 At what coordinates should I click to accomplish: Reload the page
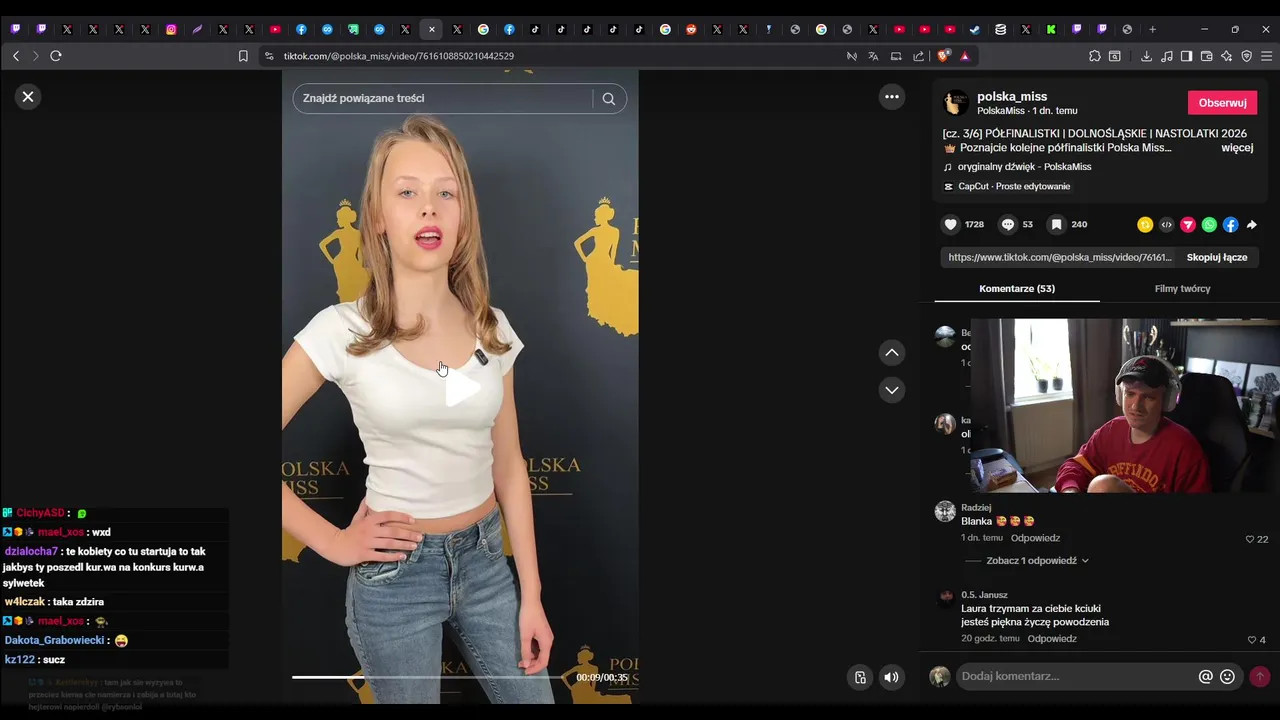click(x=56, y=56)
